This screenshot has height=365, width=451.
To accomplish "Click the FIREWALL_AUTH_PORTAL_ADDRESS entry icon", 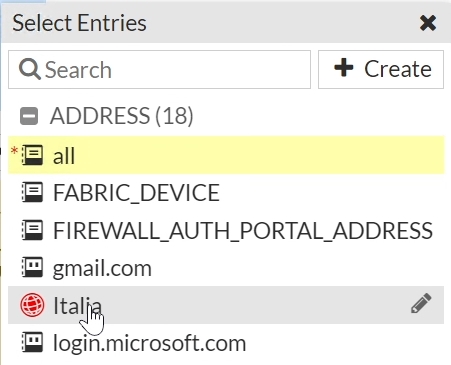I will point(32,230).
